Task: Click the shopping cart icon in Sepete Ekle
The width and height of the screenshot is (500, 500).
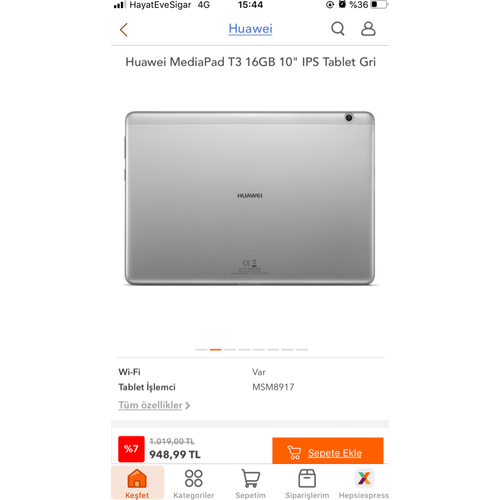Action: coord(294,453)
